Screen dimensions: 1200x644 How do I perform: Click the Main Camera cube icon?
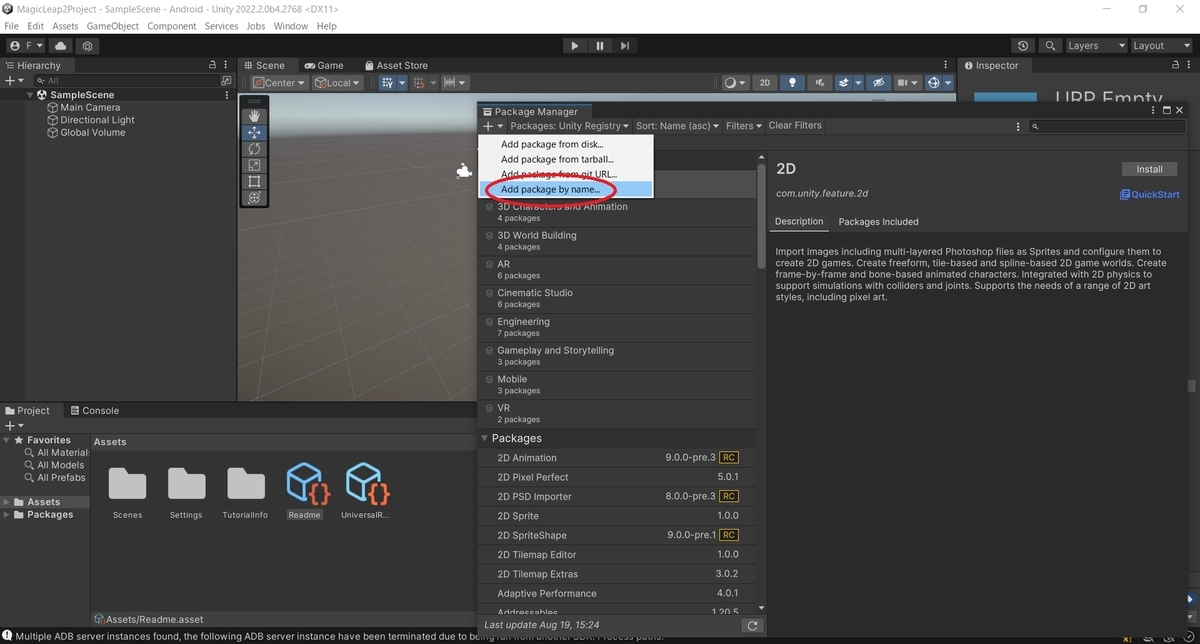click(x=53, y=107)
